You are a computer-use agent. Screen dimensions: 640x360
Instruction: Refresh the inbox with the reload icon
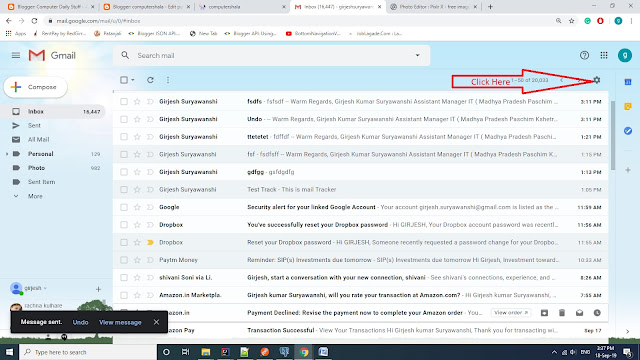(150, 80)
